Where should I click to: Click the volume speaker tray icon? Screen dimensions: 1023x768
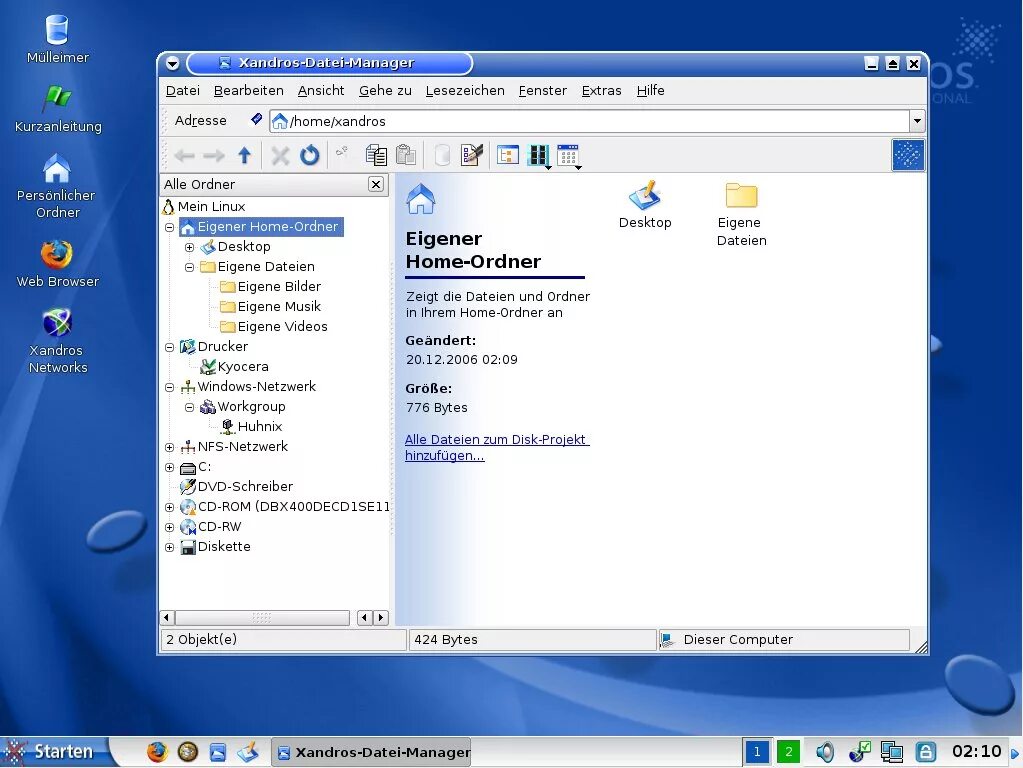coord(825,752)
